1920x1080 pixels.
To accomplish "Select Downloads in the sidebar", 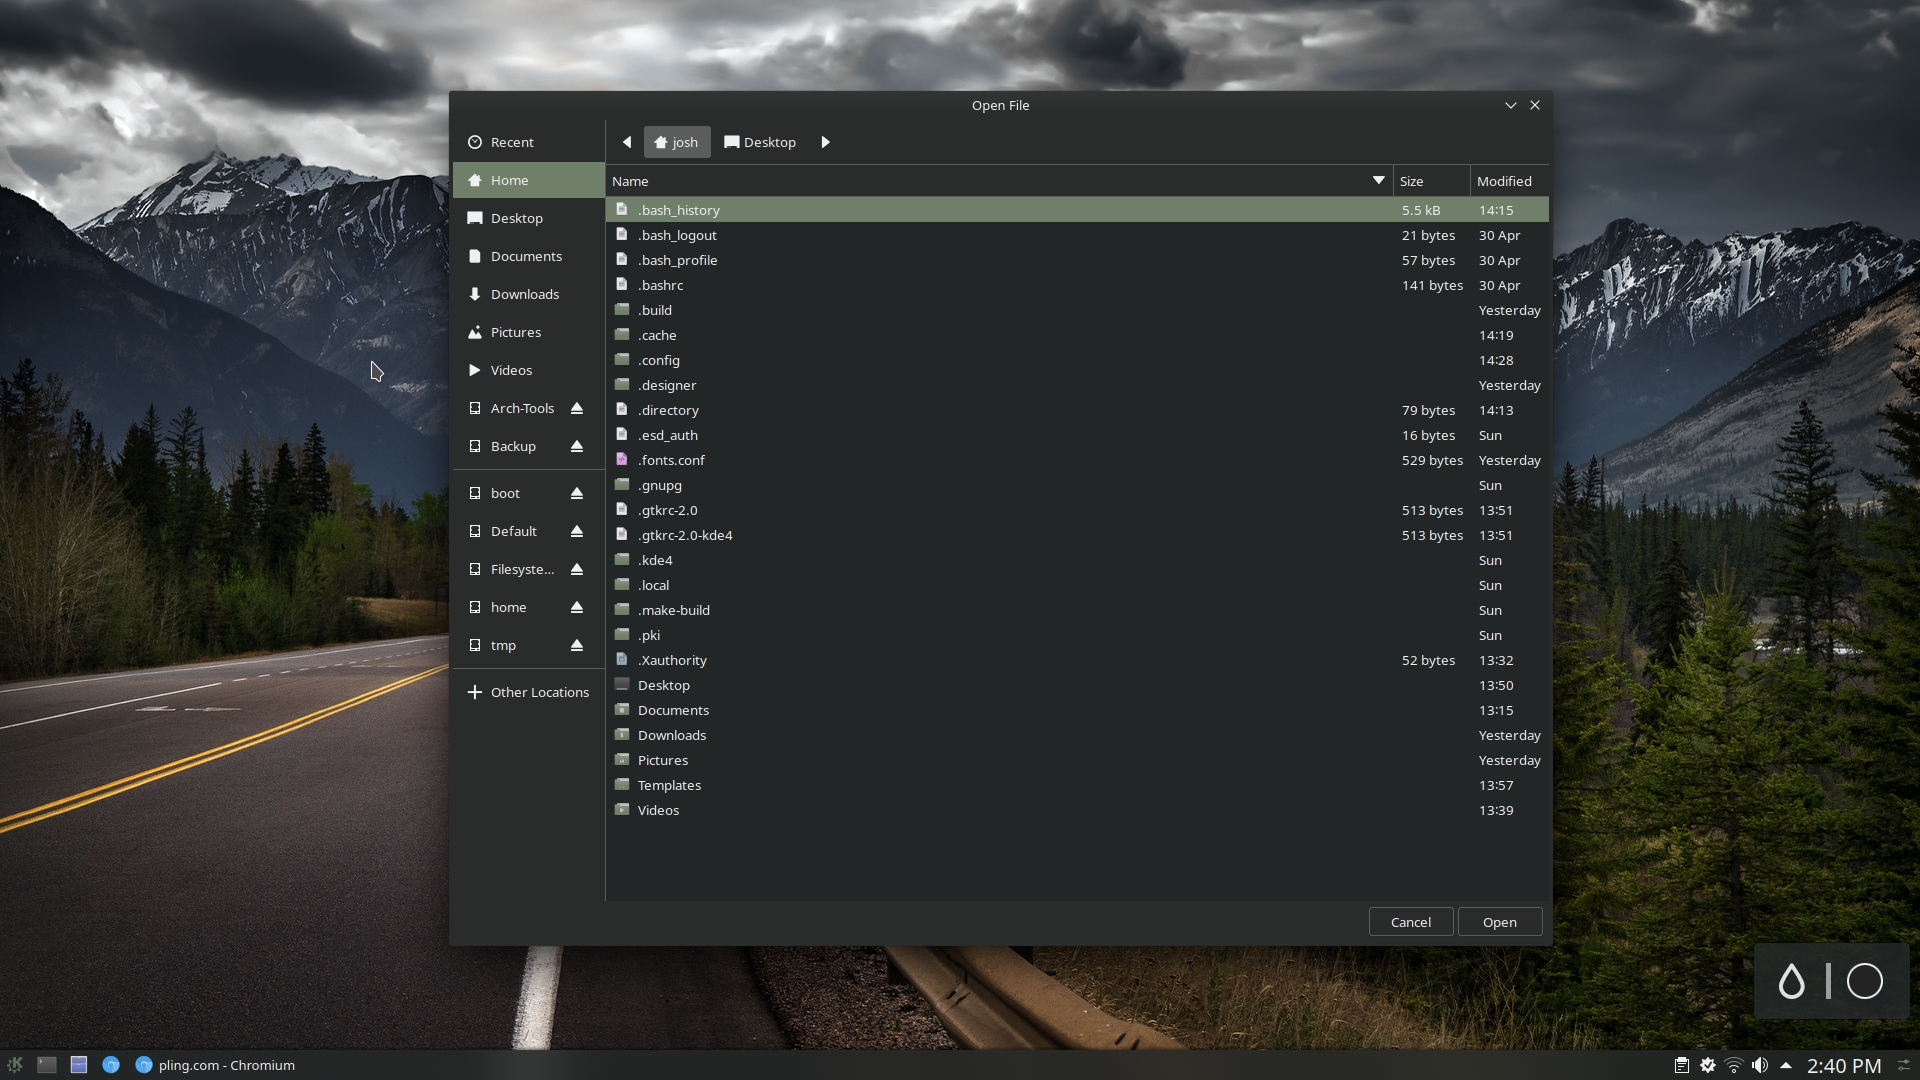I will click(528, 294).
